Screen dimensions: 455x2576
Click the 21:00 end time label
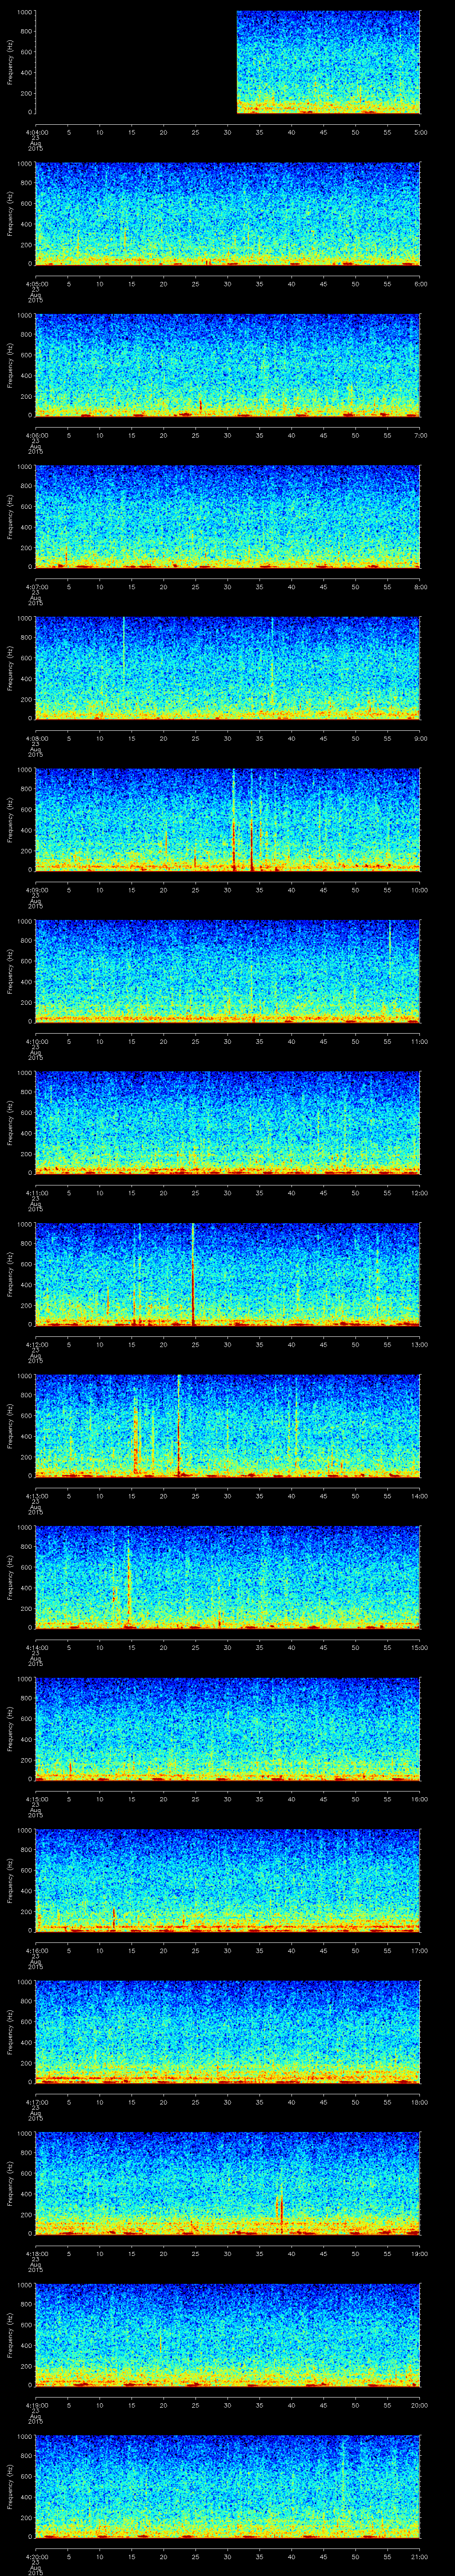420,2556
